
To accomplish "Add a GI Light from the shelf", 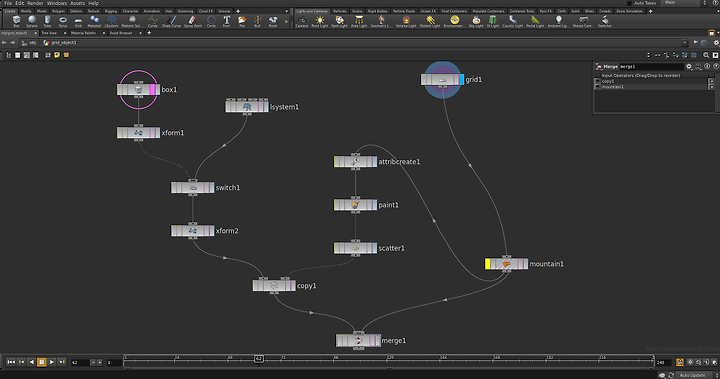I will pos(493,21).
